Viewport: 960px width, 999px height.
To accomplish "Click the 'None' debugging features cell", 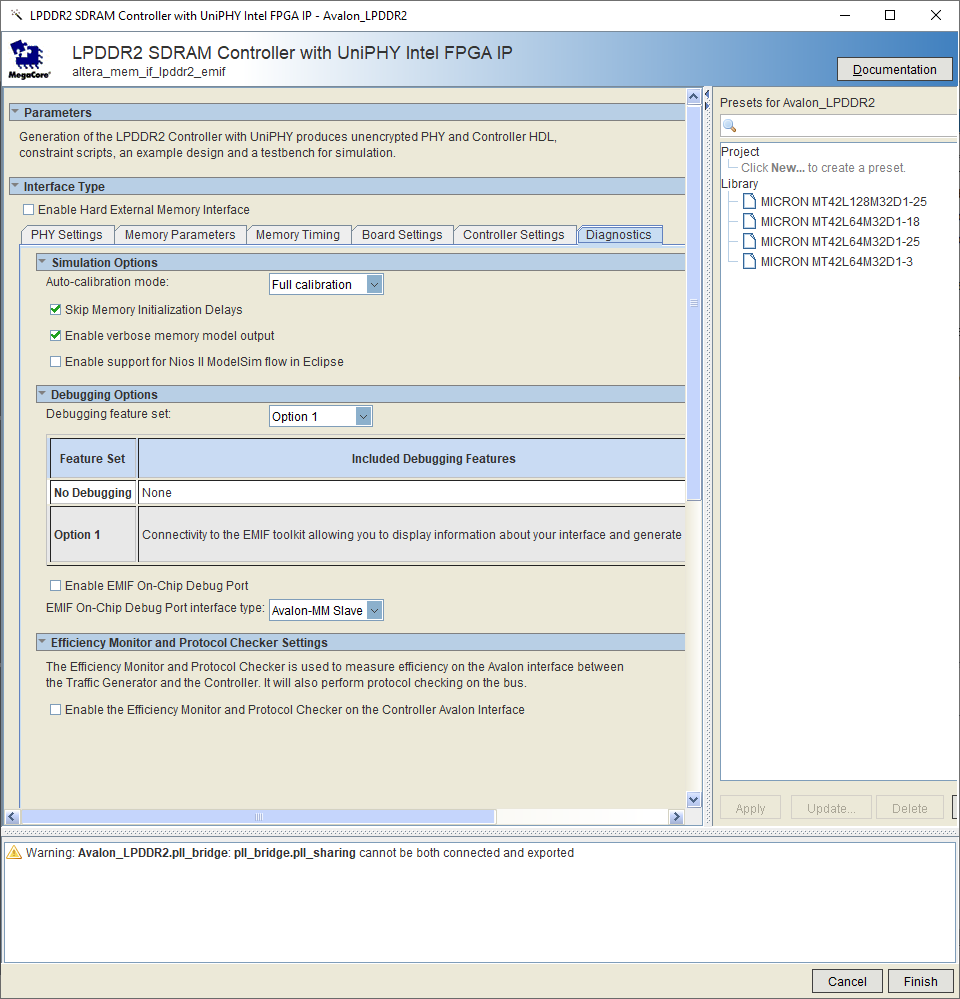I will pos(412,492).
